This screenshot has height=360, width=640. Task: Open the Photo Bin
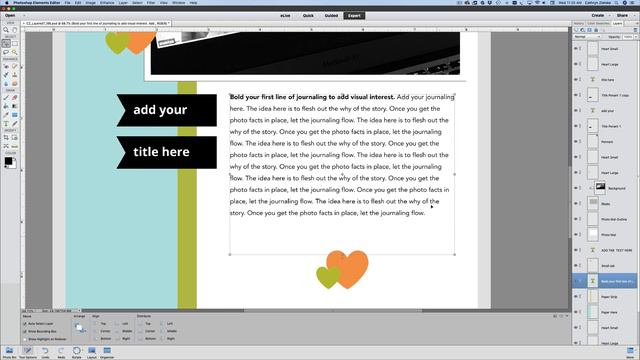pos(9,353)
